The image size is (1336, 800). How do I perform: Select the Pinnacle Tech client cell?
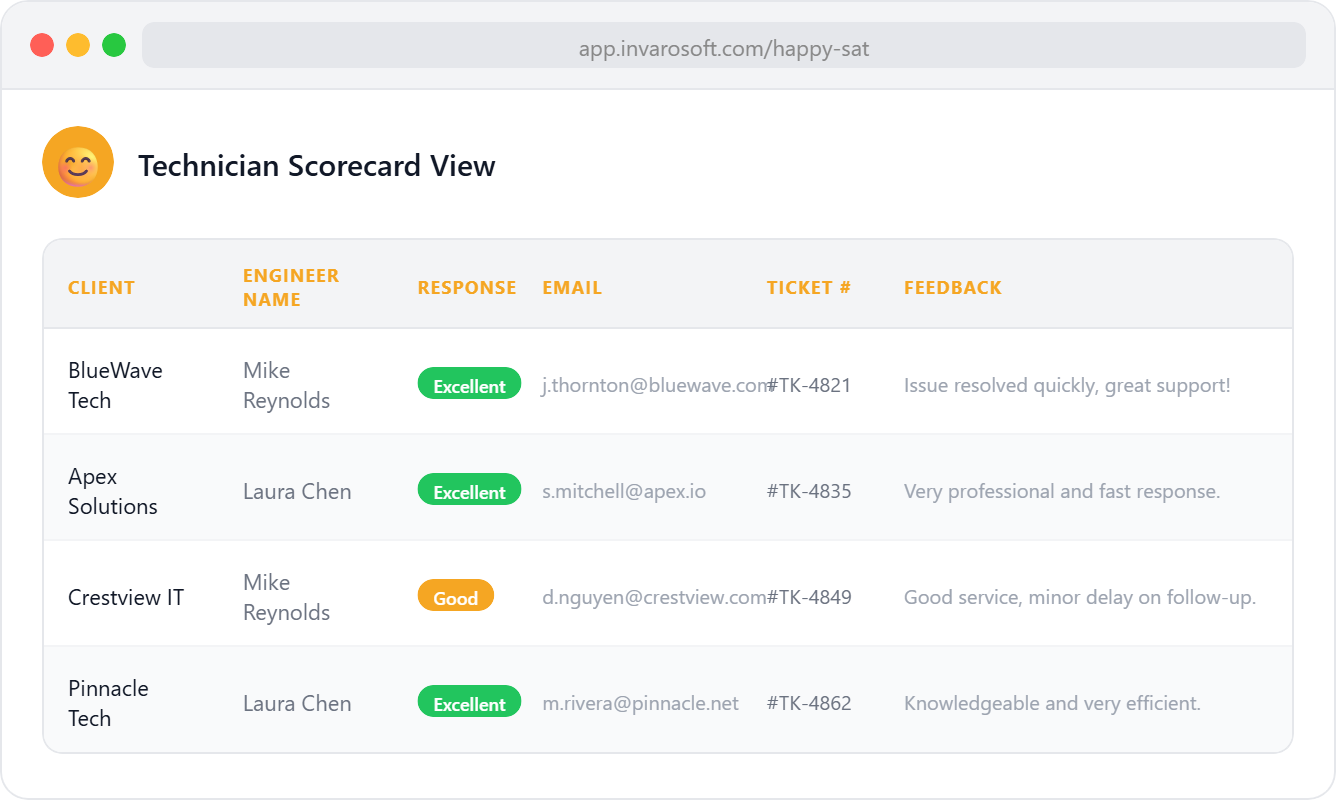pyautogui.click(x=108, y=703)
